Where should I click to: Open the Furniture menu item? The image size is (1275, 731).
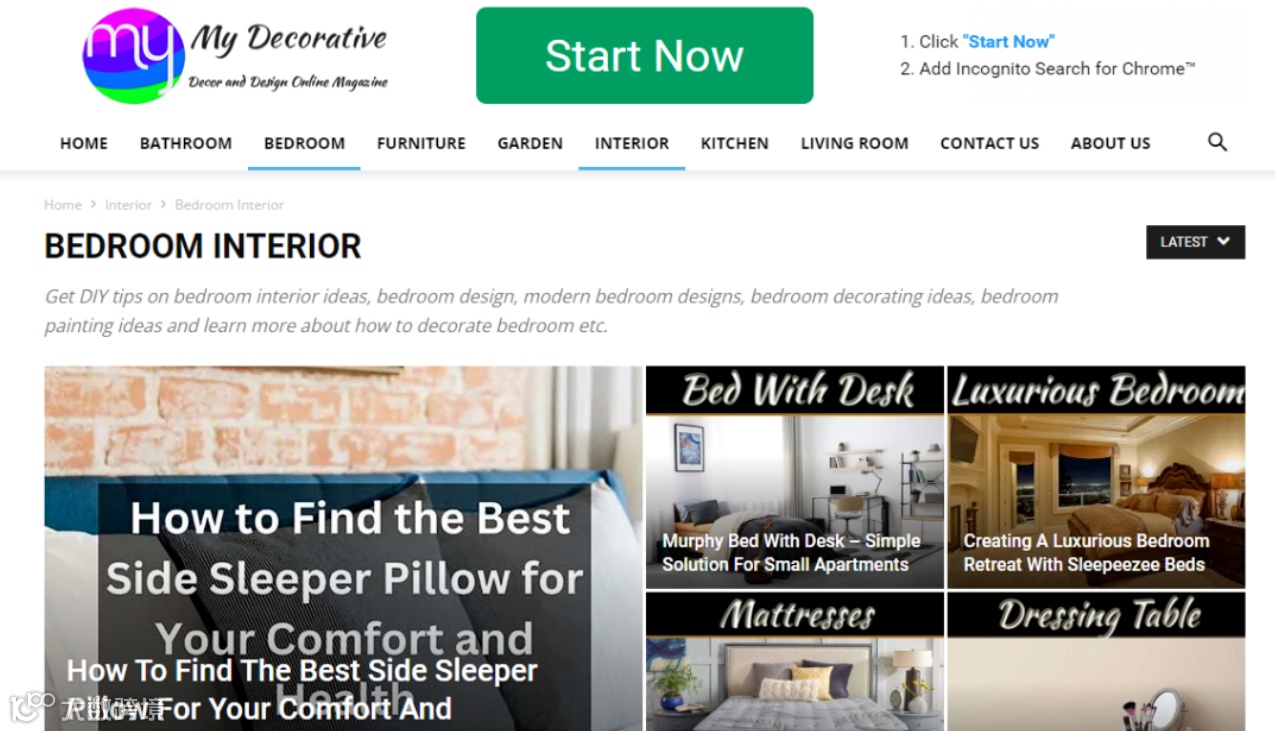421,143
